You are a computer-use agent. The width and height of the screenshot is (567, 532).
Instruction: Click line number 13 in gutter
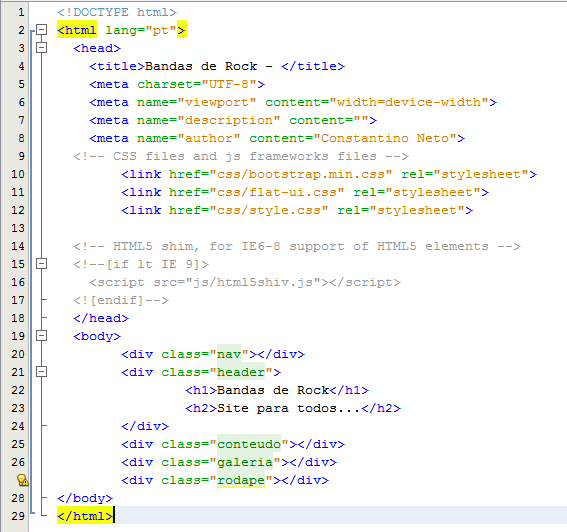point(18,228)
